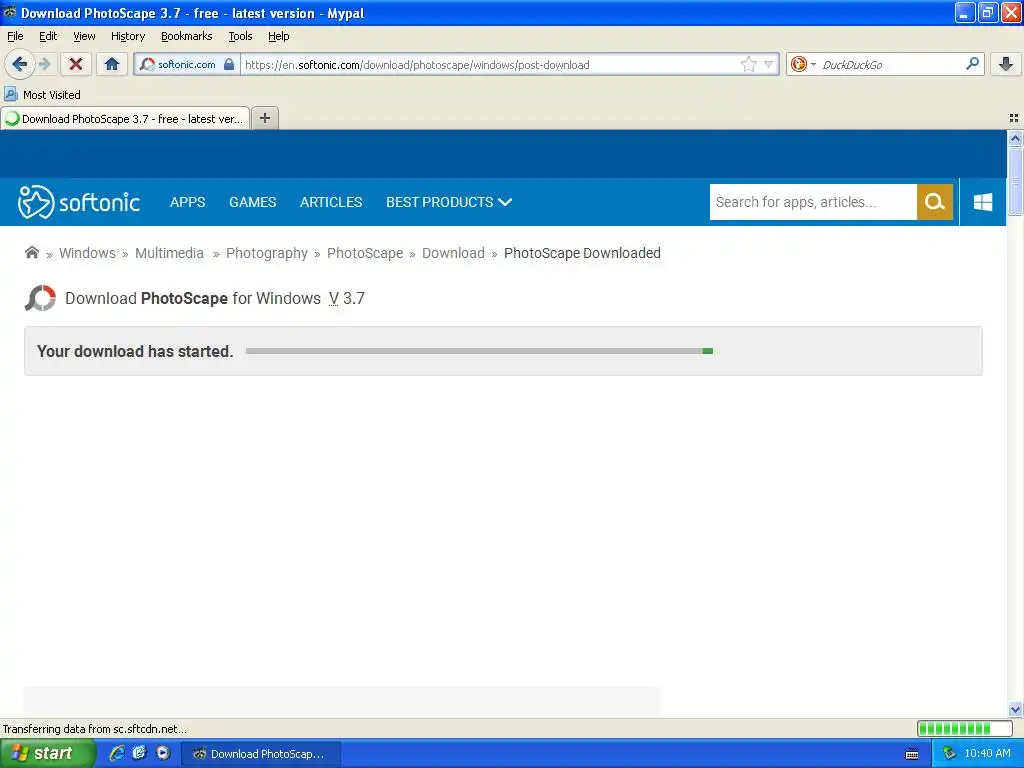Open the URL history dropdown arrow

click(x=769, y=64)
